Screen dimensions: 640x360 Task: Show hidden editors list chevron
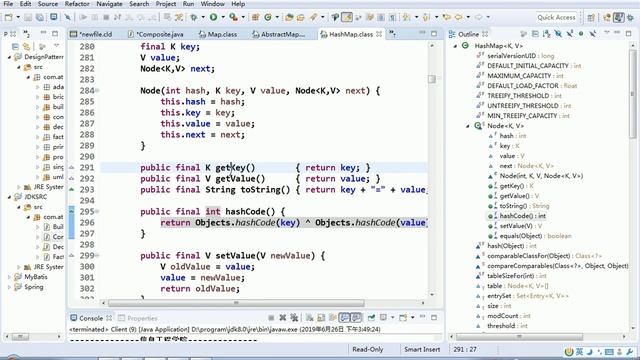(x=392, y=34)
